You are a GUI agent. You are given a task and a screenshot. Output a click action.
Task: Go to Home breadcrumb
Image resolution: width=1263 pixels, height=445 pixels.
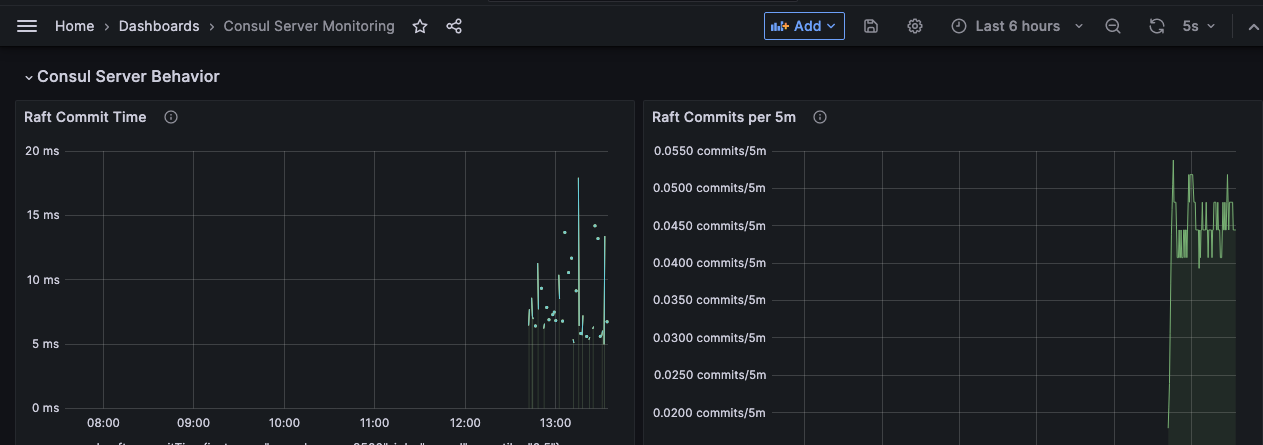tap(74, 26)
